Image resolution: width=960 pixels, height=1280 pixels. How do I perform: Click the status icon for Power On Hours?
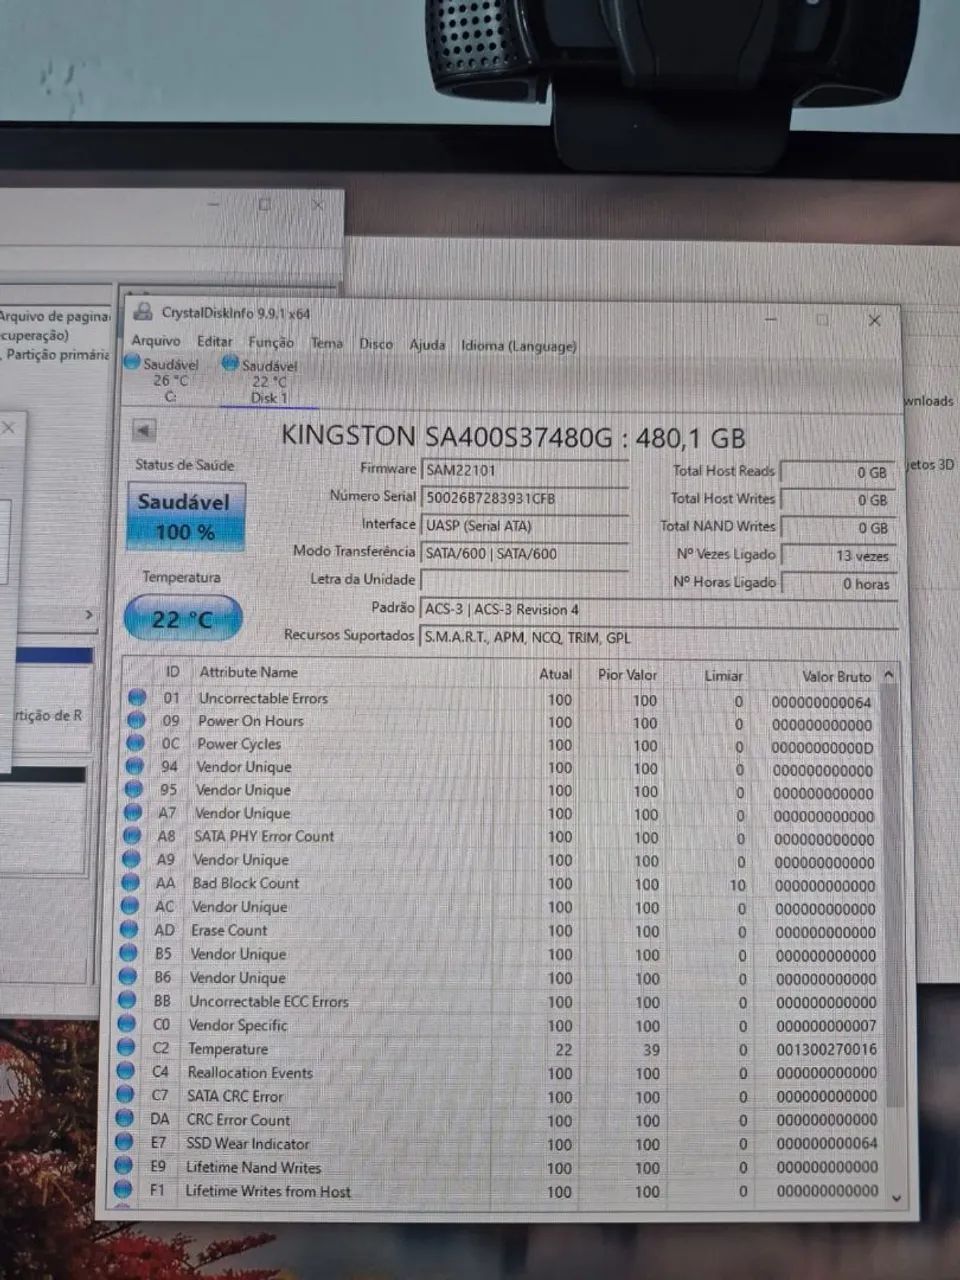click(136, 721)
